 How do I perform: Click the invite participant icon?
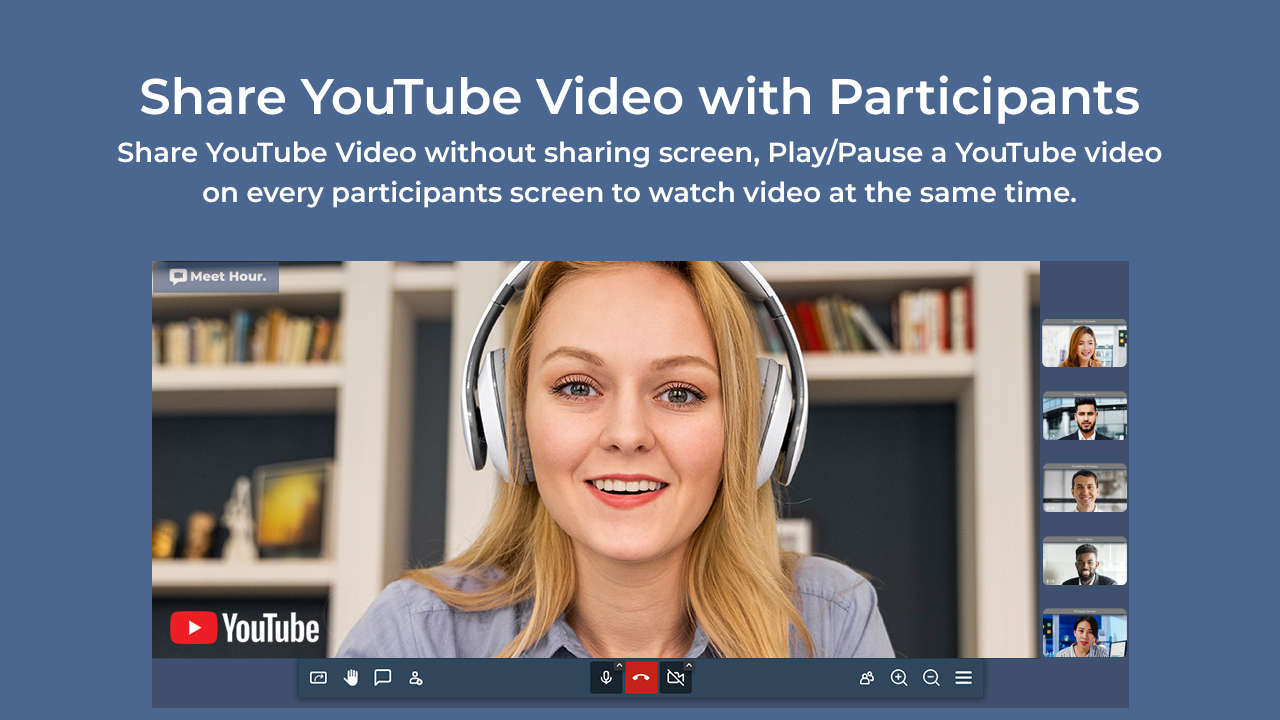tap(416, 678)
